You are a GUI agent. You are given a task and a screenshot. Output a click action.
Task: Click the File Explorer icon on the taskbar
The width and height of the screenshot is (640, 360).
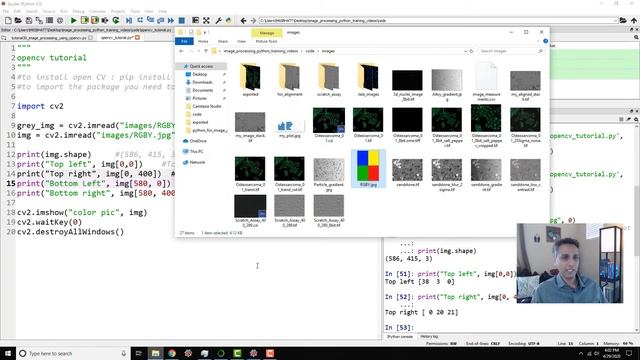tap(155, 353)
